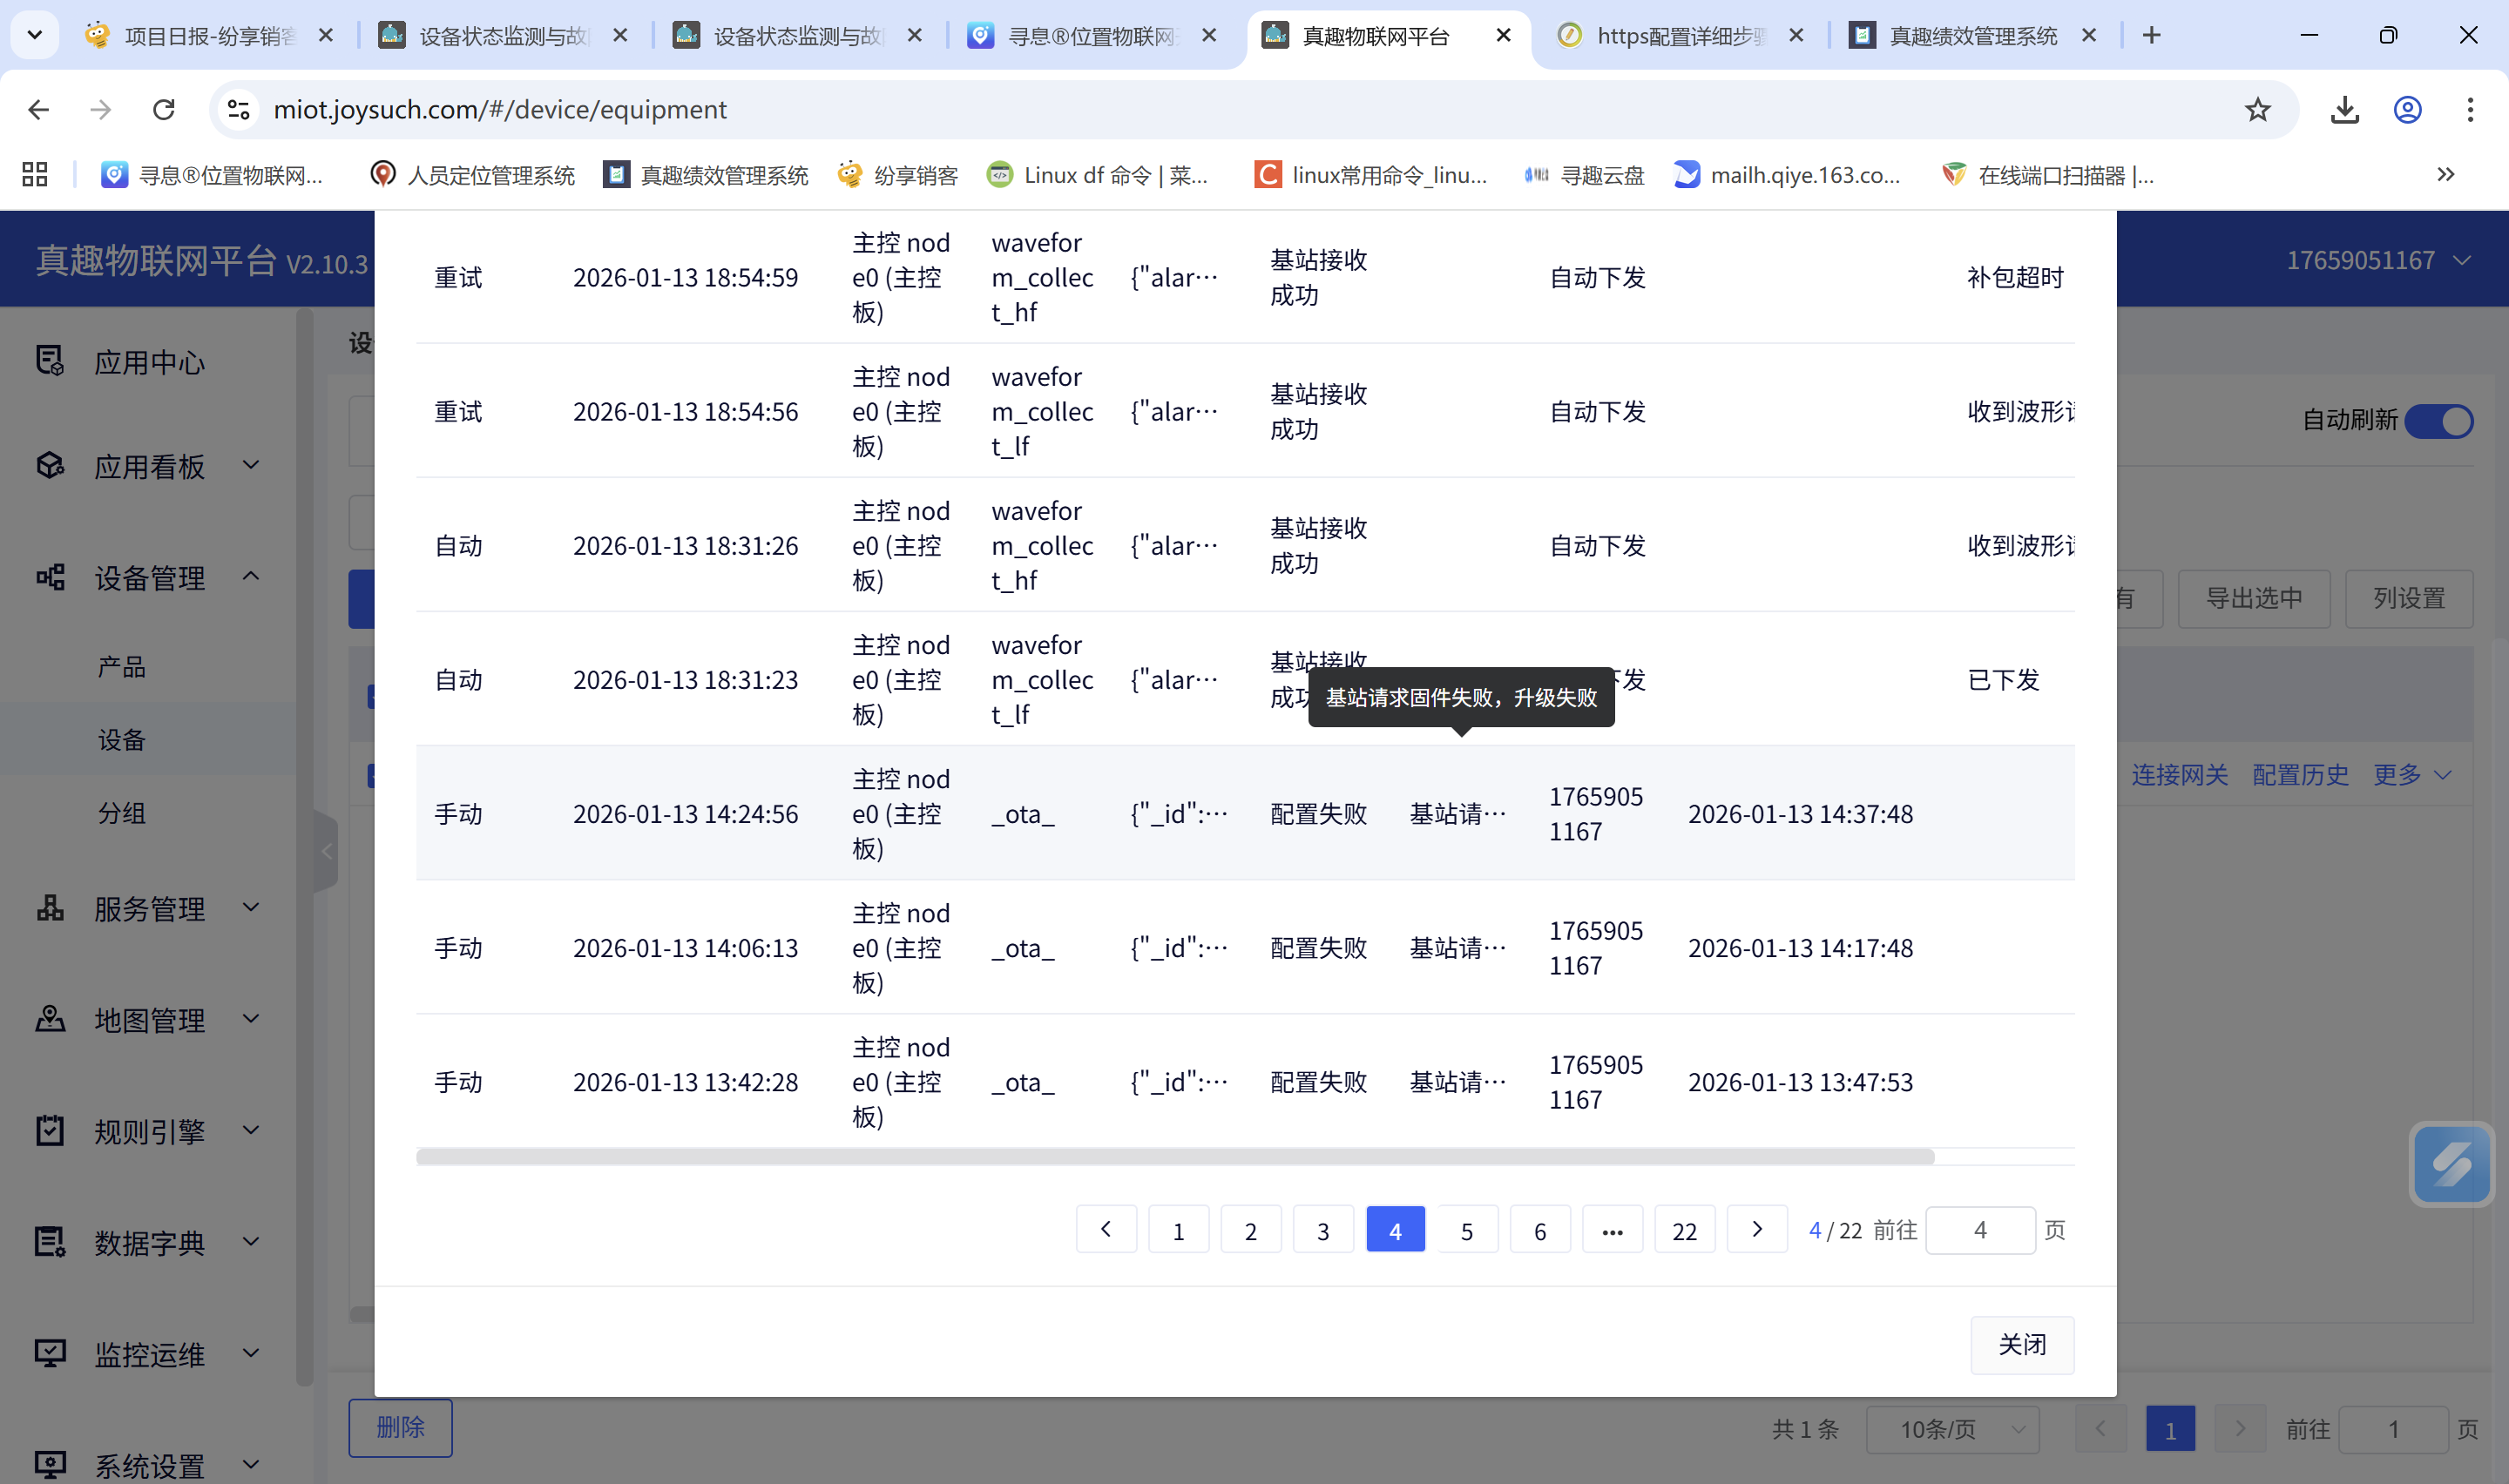Viewport: 2509px width, 1484px height.
Task: Open the browser downloads icon
Action: (2344, 110)
